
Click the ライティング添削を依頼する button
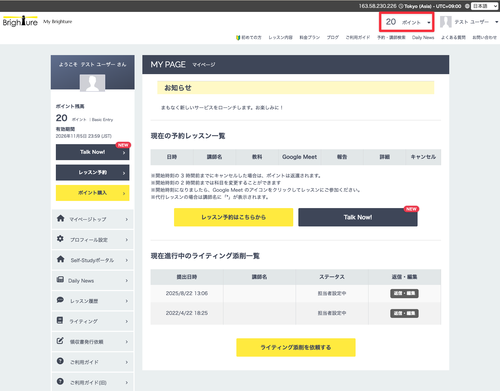click(x=296, y=347)
